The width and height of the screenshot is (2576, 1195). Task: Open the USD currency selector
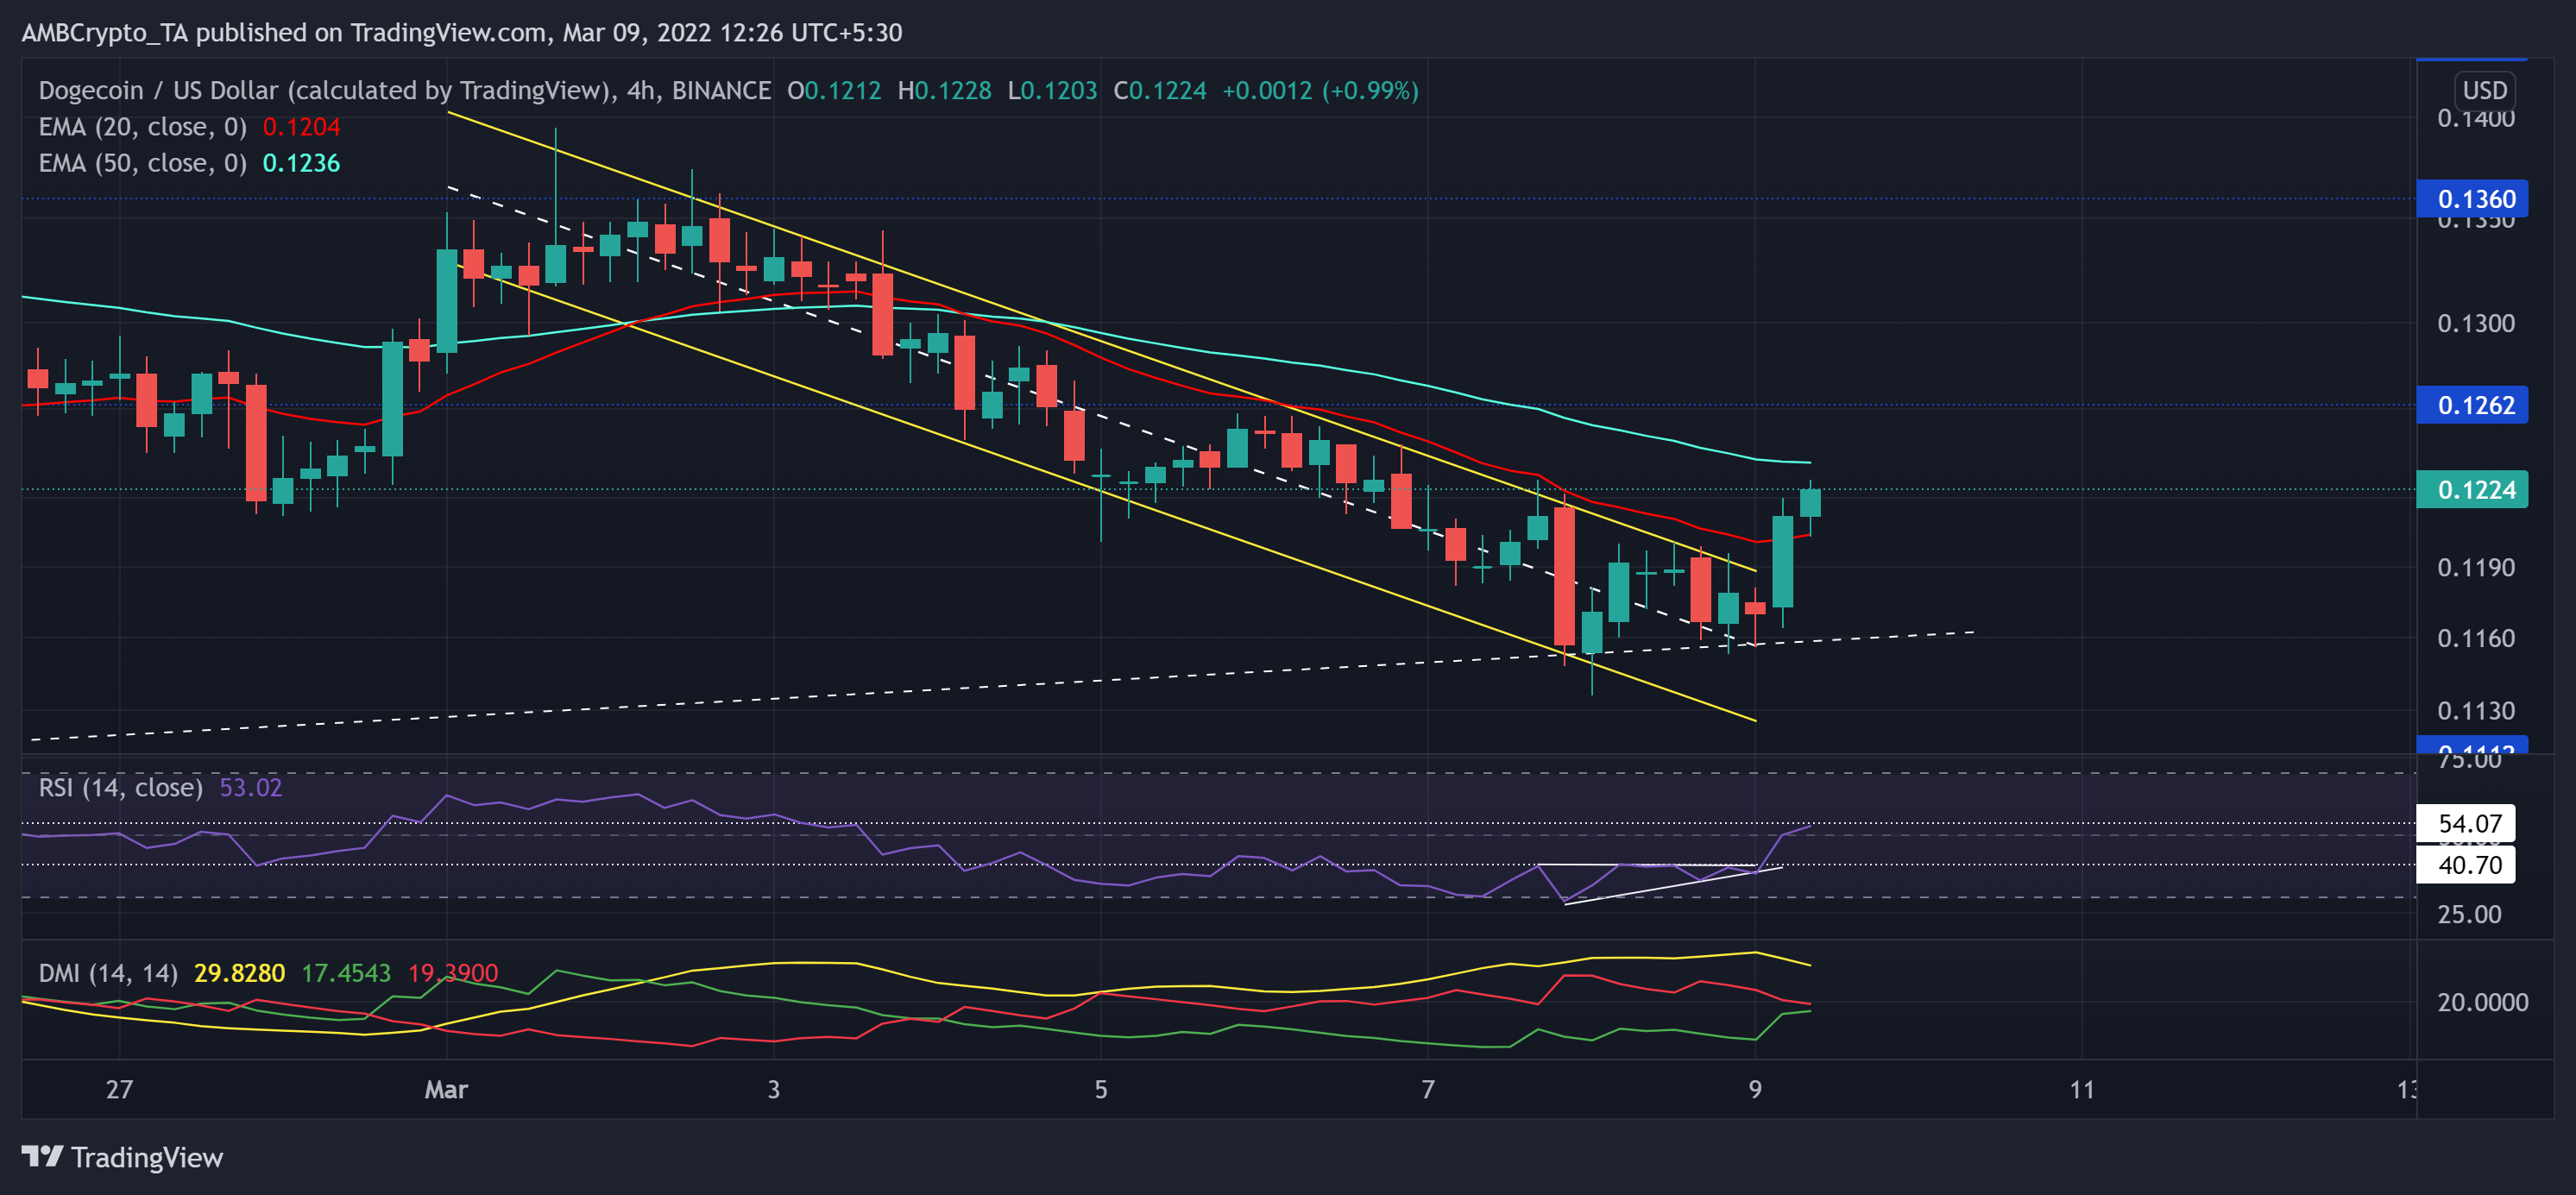pos(2486,90)
